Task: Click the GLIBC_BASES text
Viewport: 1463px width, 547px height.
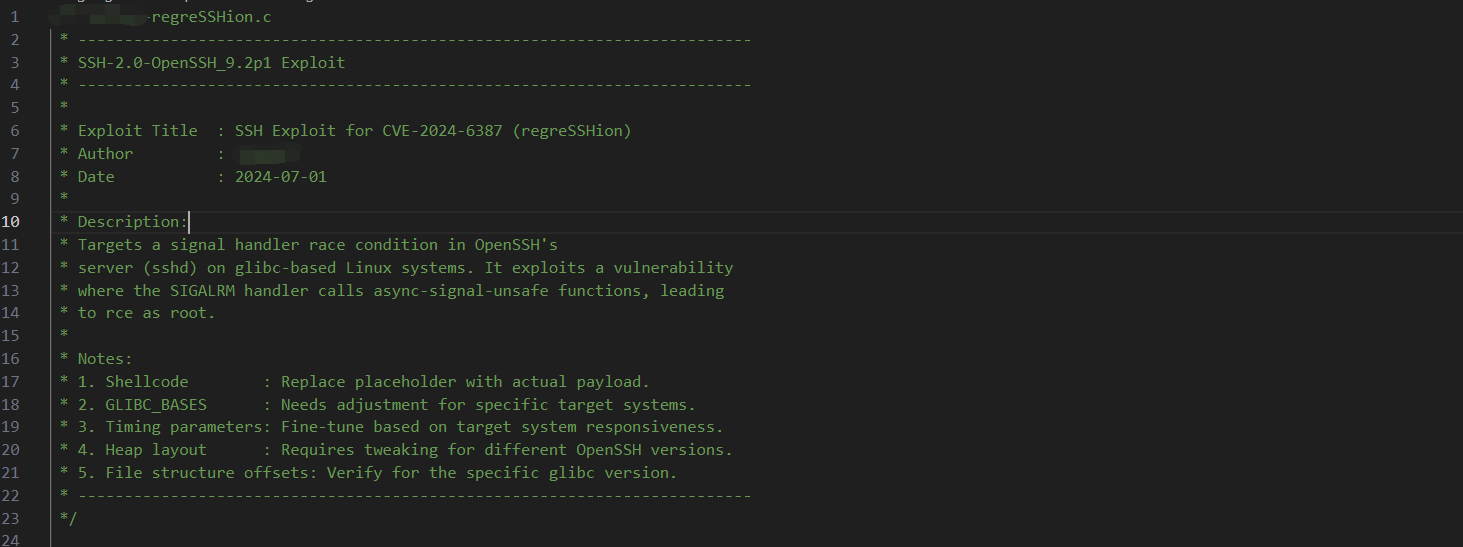Action: click(x=156, y=405)
